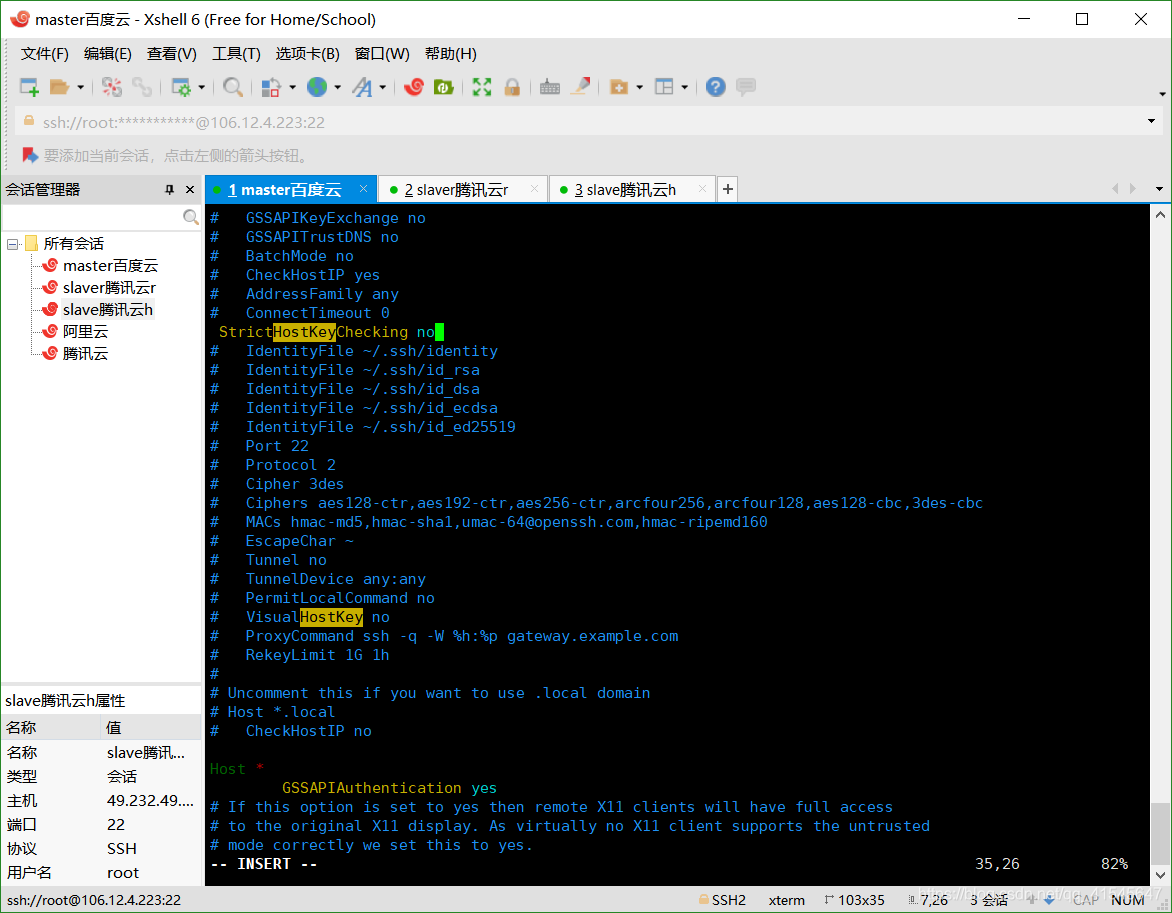This screenshot has width=1172, height=913.
Task: Select the 所有会话 folder
Action: (x=73, y=244)
